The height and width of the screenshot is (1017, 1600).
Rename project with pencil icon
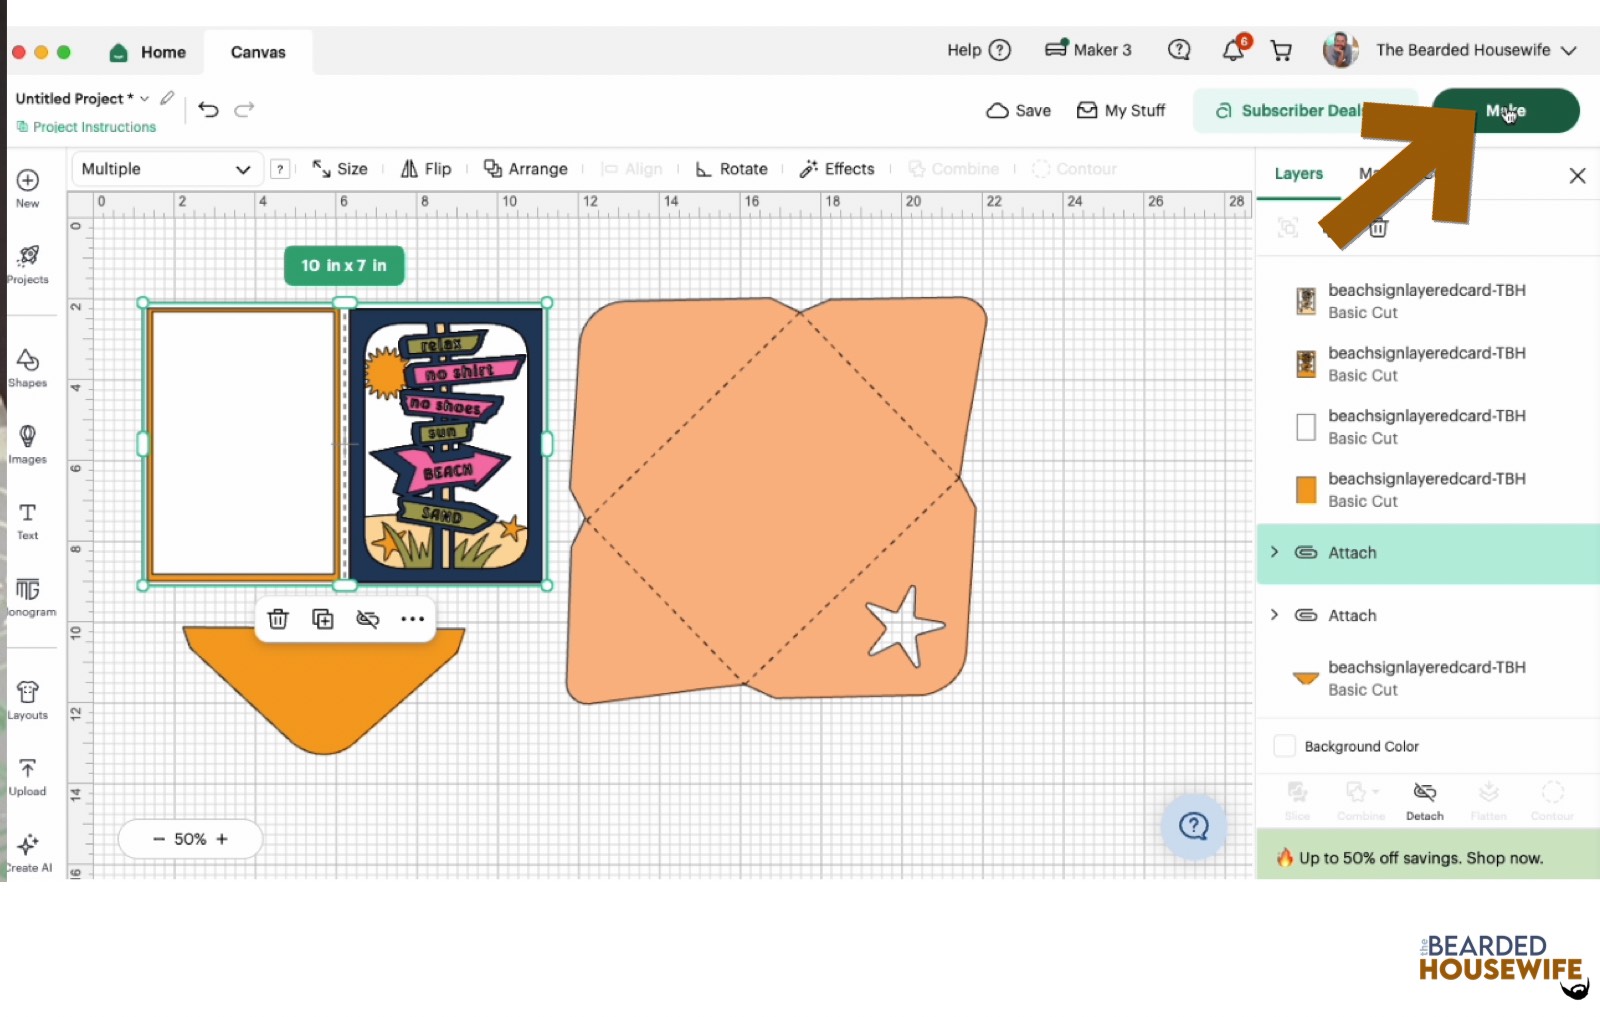167,98
